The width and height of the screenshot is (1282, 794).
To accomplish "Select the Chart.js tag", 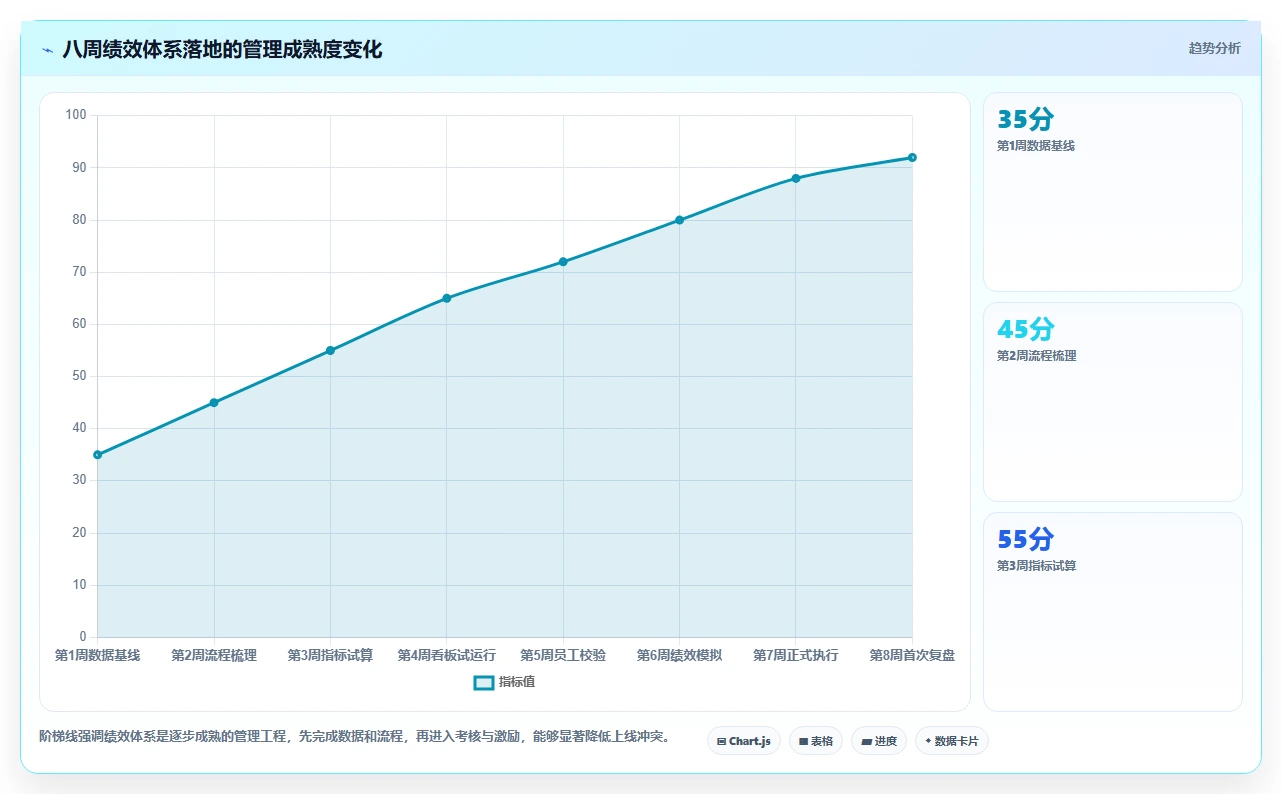I will (743, 741).
